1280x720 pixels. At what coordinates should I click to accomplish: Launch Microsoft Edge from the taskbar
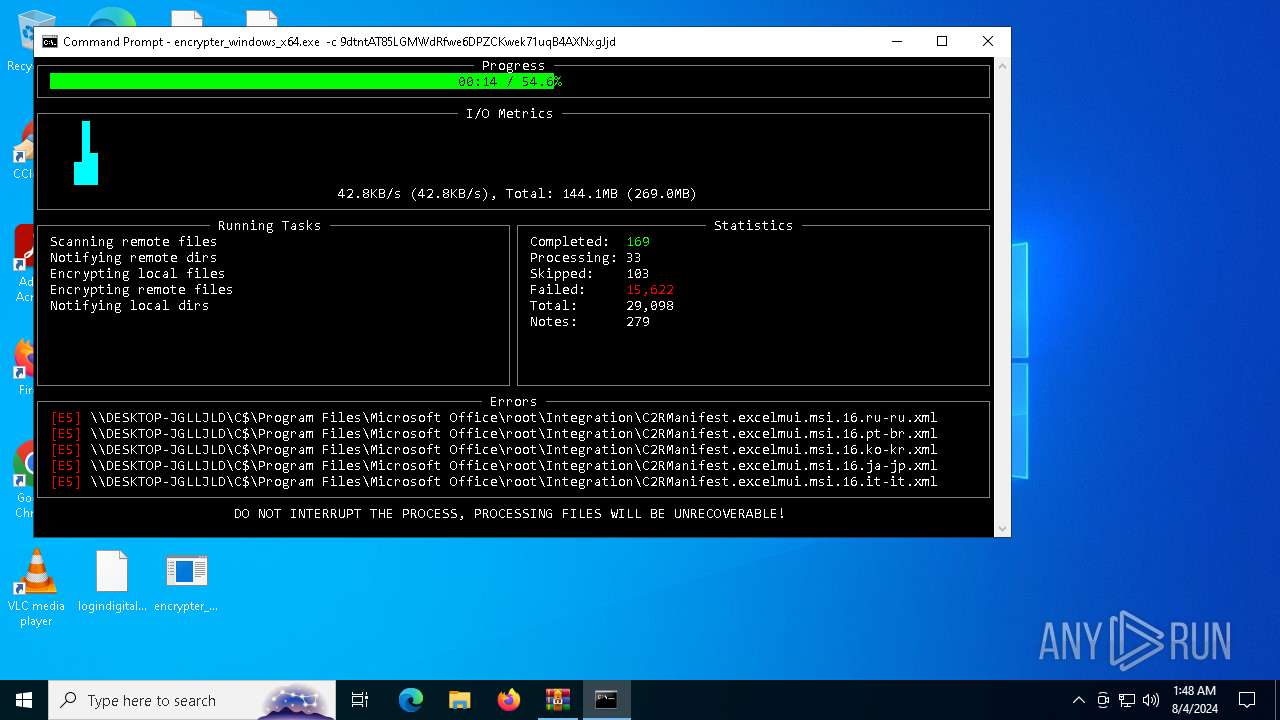411,700
